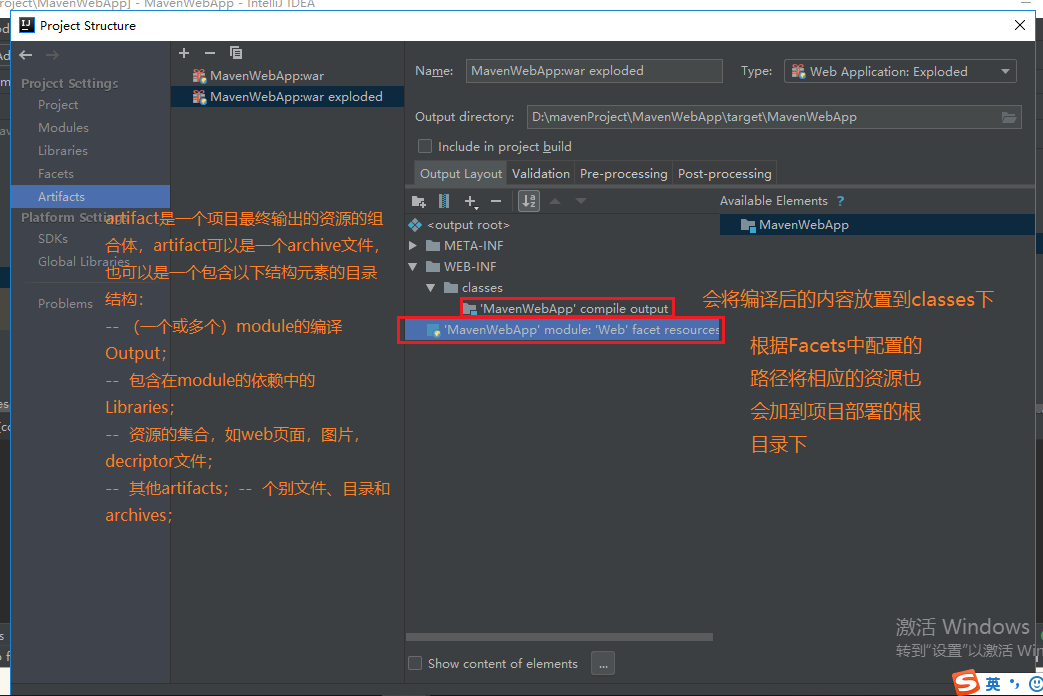Viewport: 1043px width, 696px height.
Task: Close the Project Structure dialog
Action: click(1019, 25)
